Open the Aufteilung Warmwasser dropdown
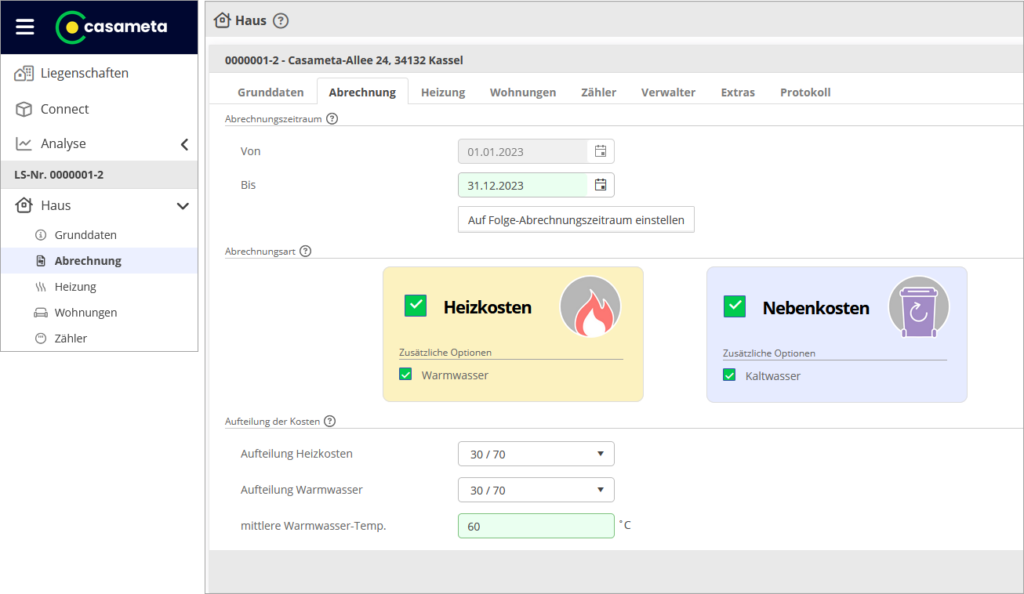Image resolution: width=1024 pixels, height=594 pixels. pyautogui.click(x=535, y=490)
